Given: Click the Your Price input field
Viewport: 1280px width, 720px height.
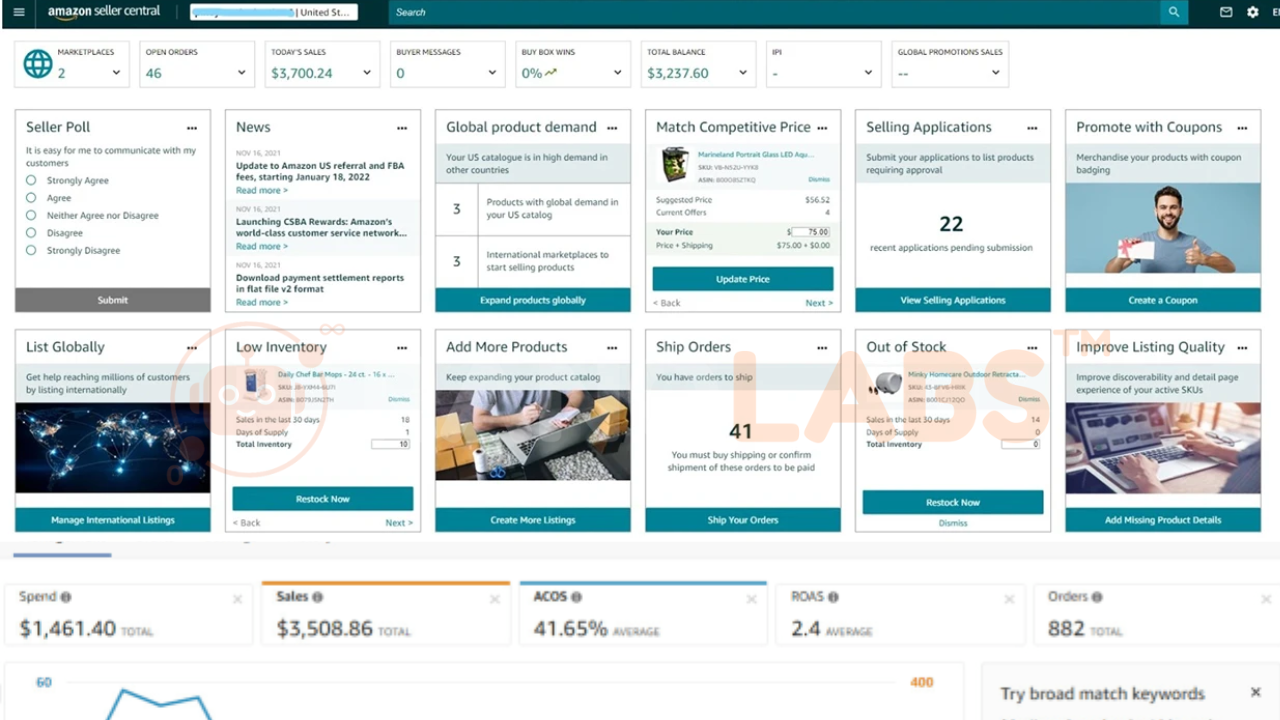Looking at the screenshot, I should click(811, 232).
